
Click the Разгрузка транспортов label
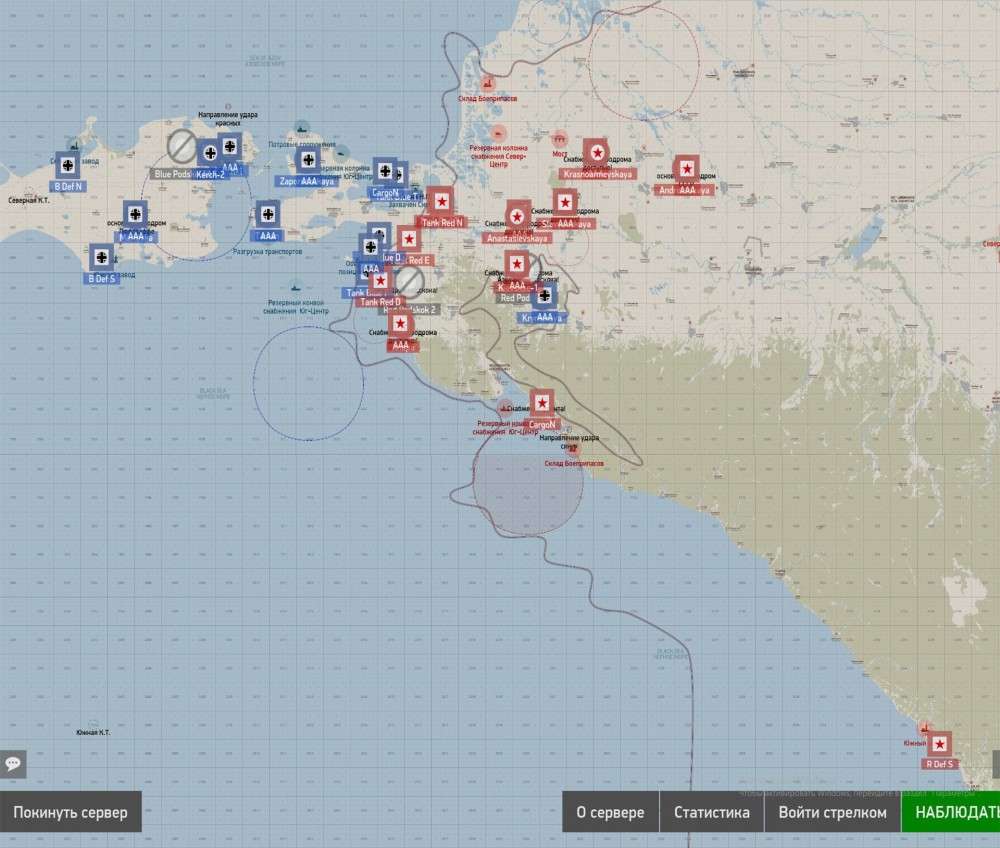(267, 252)
